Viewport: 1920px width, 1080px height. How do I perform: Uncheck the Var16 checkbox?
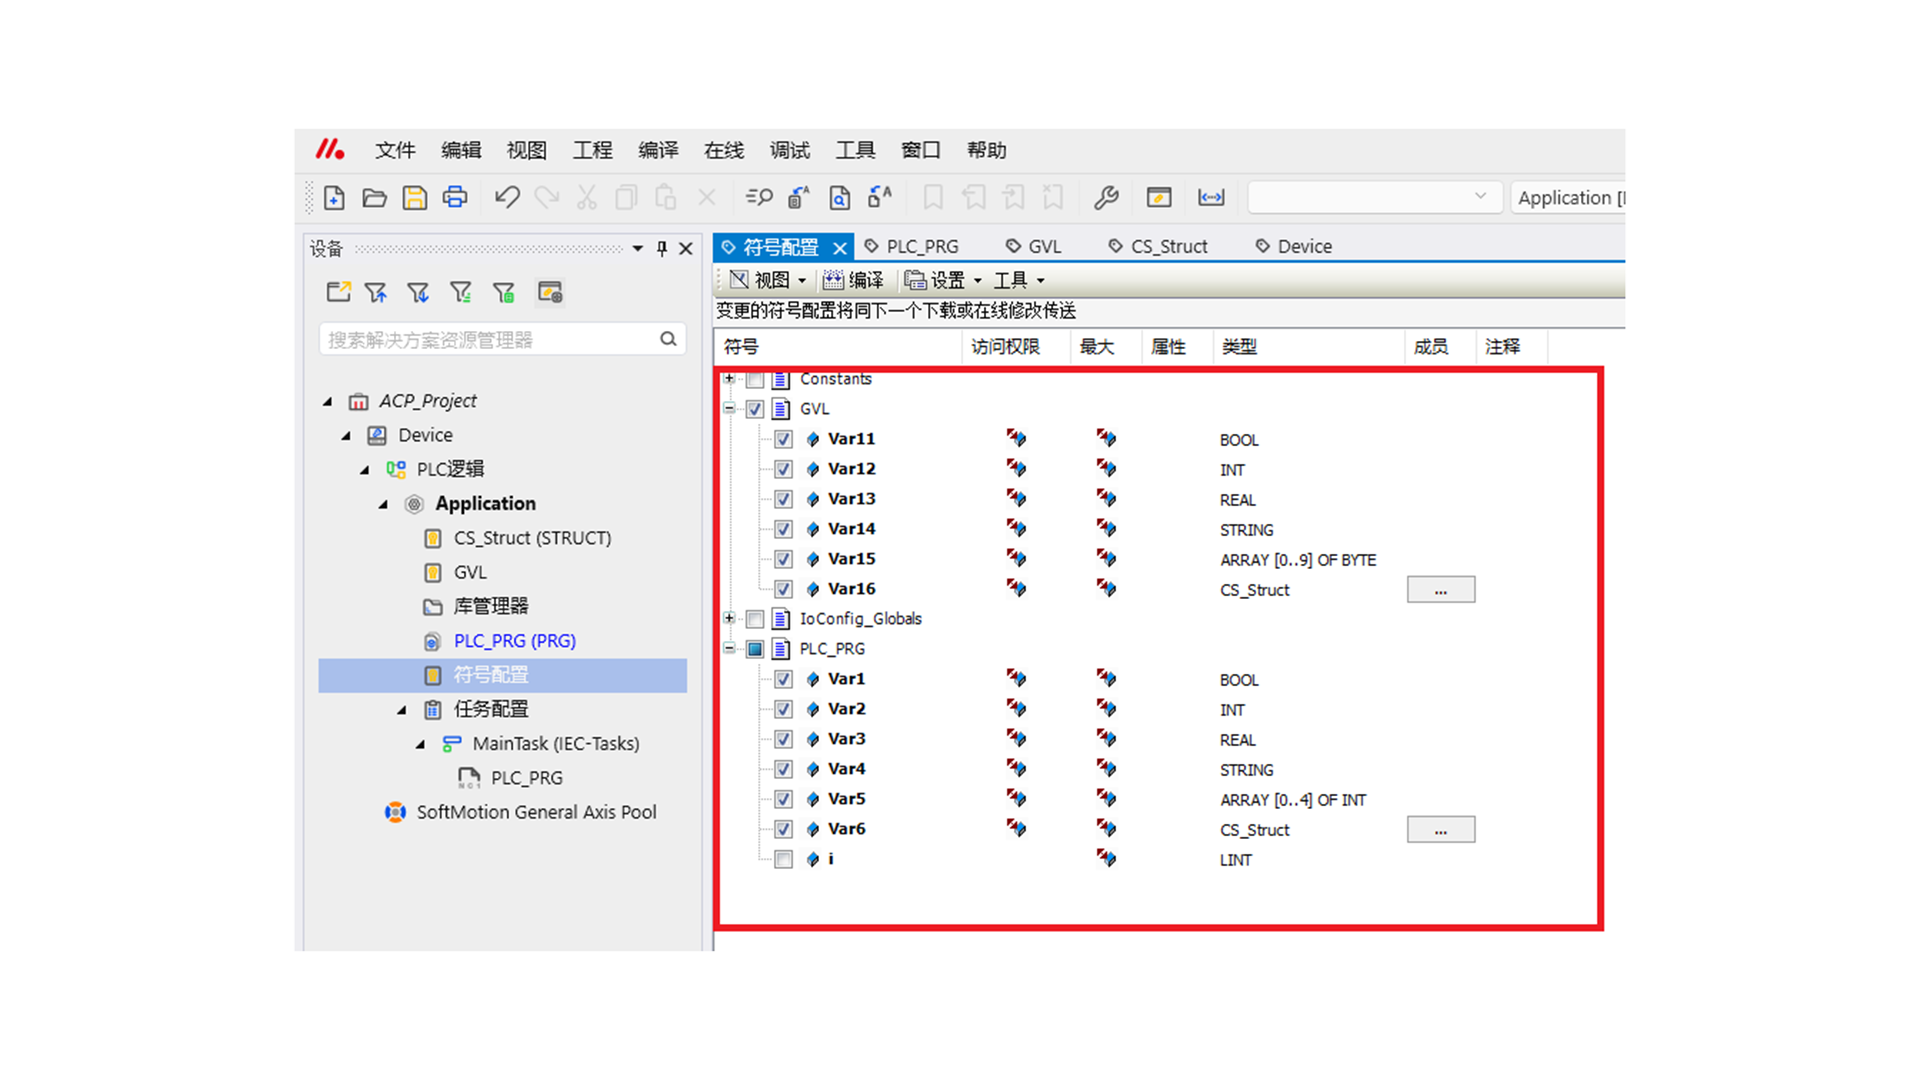[784, 589]
